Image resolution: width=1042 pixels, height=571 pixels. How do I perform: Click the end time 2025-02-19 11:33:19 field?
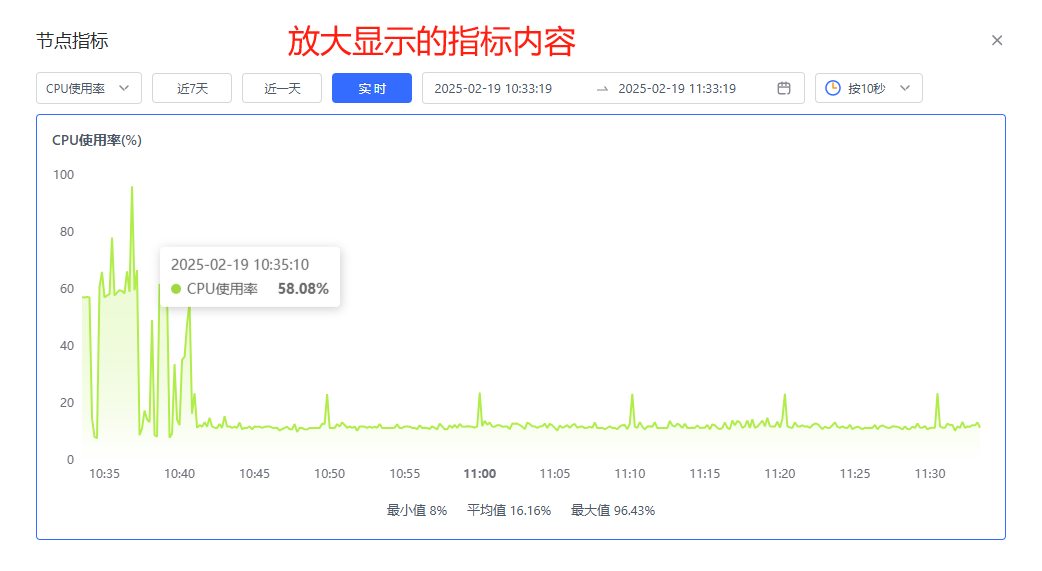click(x=677, y=88)
